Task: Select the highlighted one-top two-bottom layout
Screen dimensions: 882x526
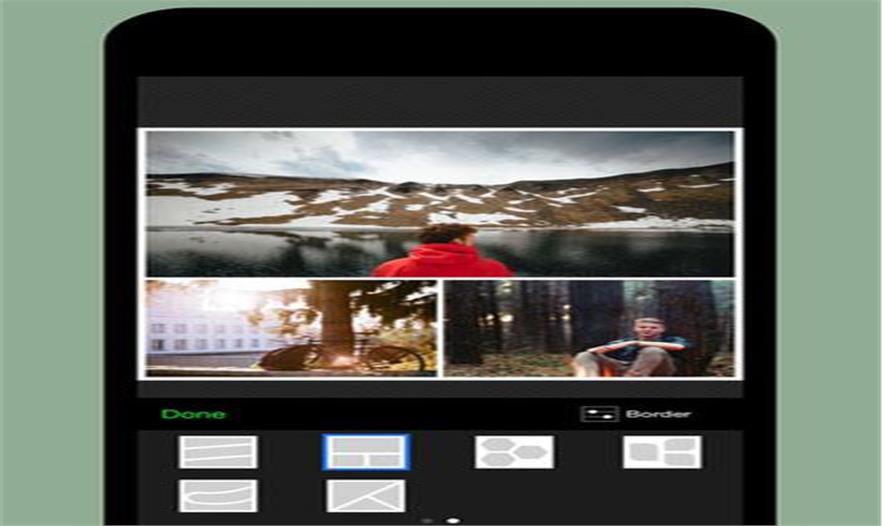Action: coord(366,452)
